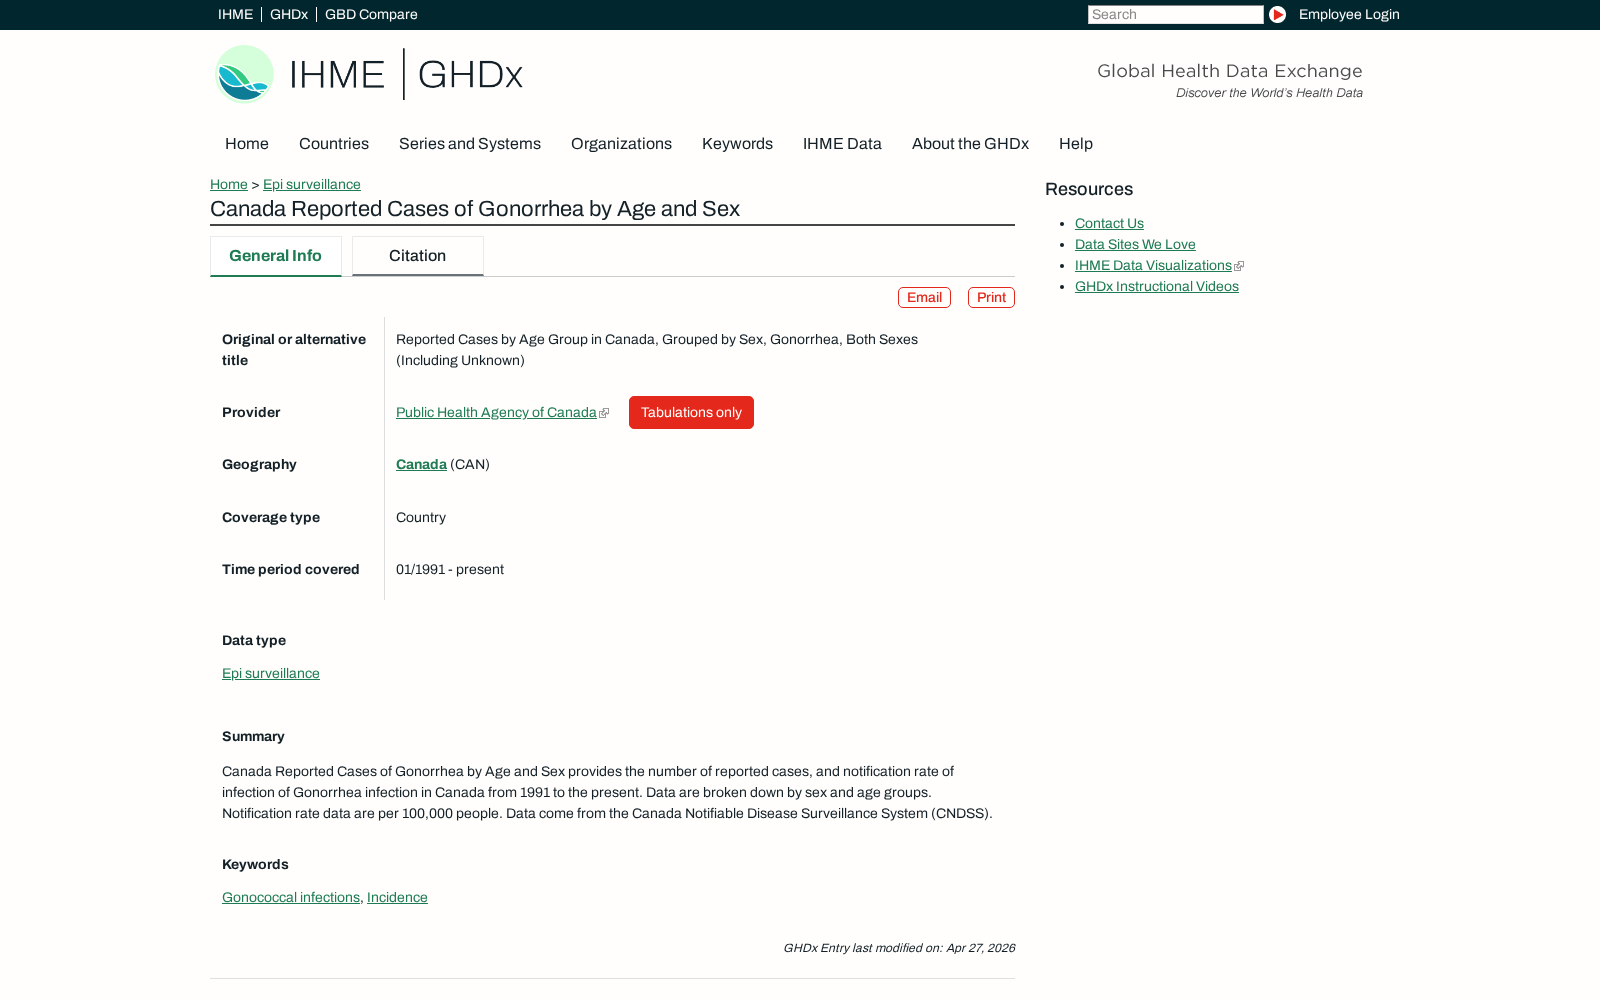This screenshot has height=1000, width=1600.
Task: Select the General Info tab
Action: 276,256
